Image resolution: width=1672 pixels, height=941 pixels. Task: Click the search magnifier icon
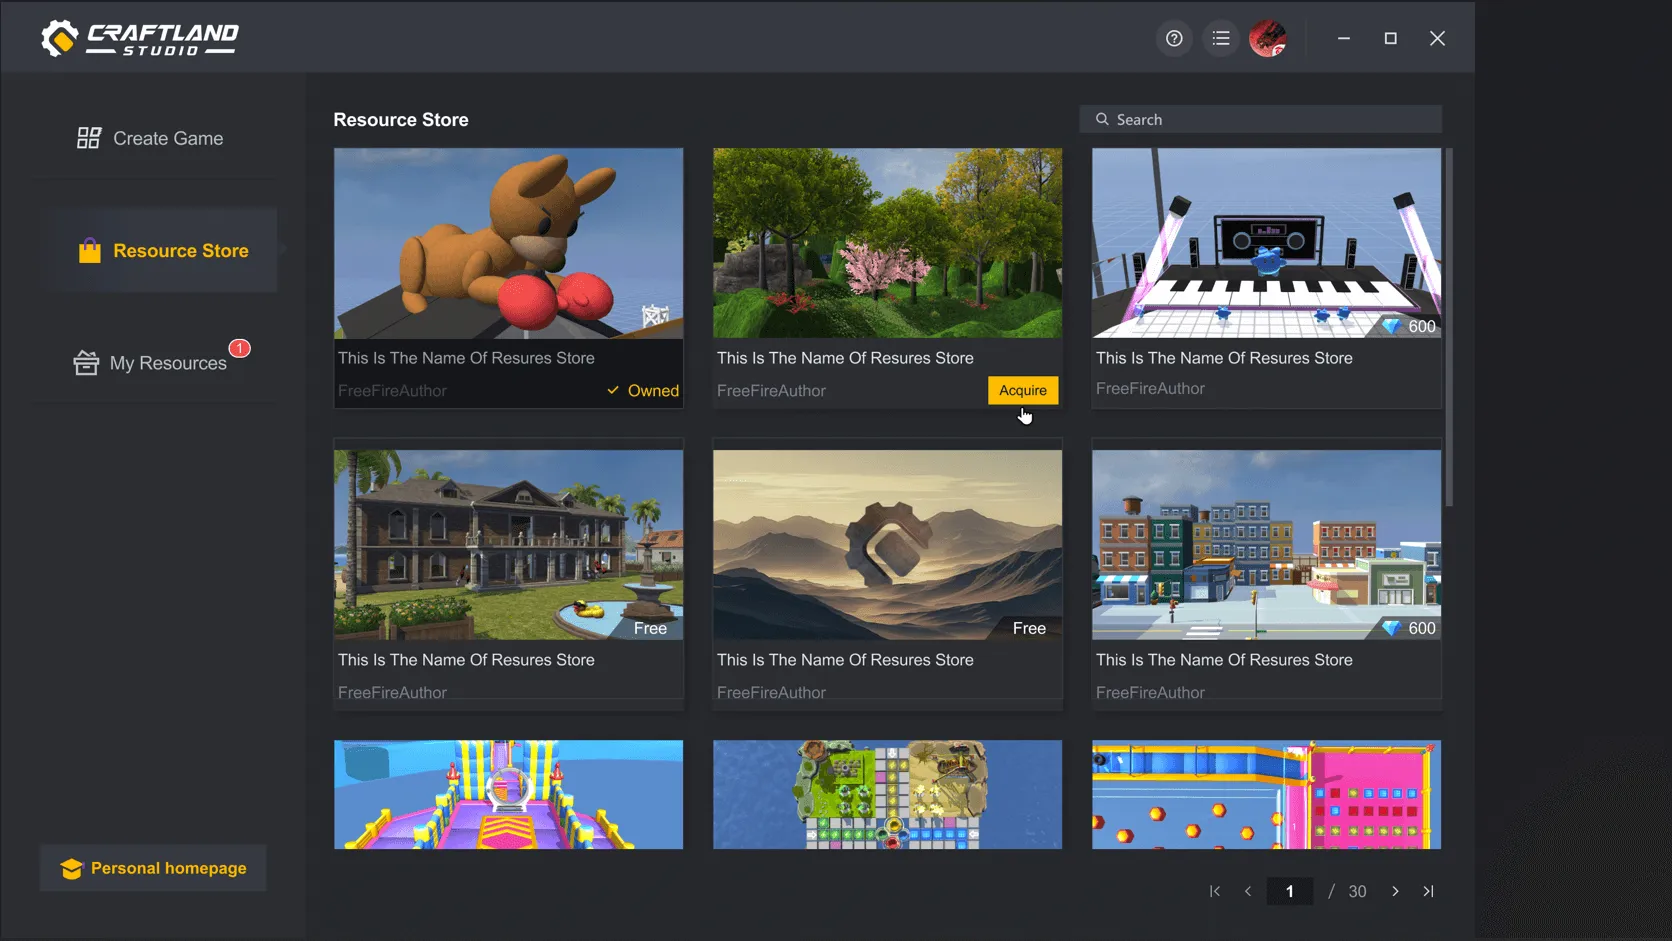[x=1102, y=119]
